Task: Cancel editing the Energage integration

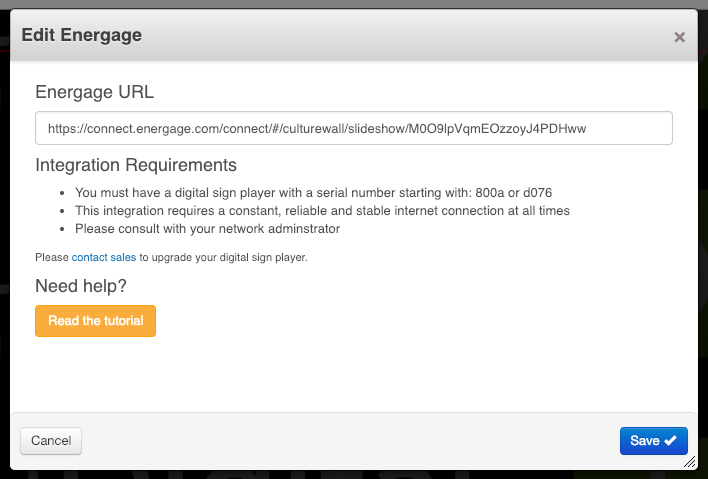Action: point(51,441)
